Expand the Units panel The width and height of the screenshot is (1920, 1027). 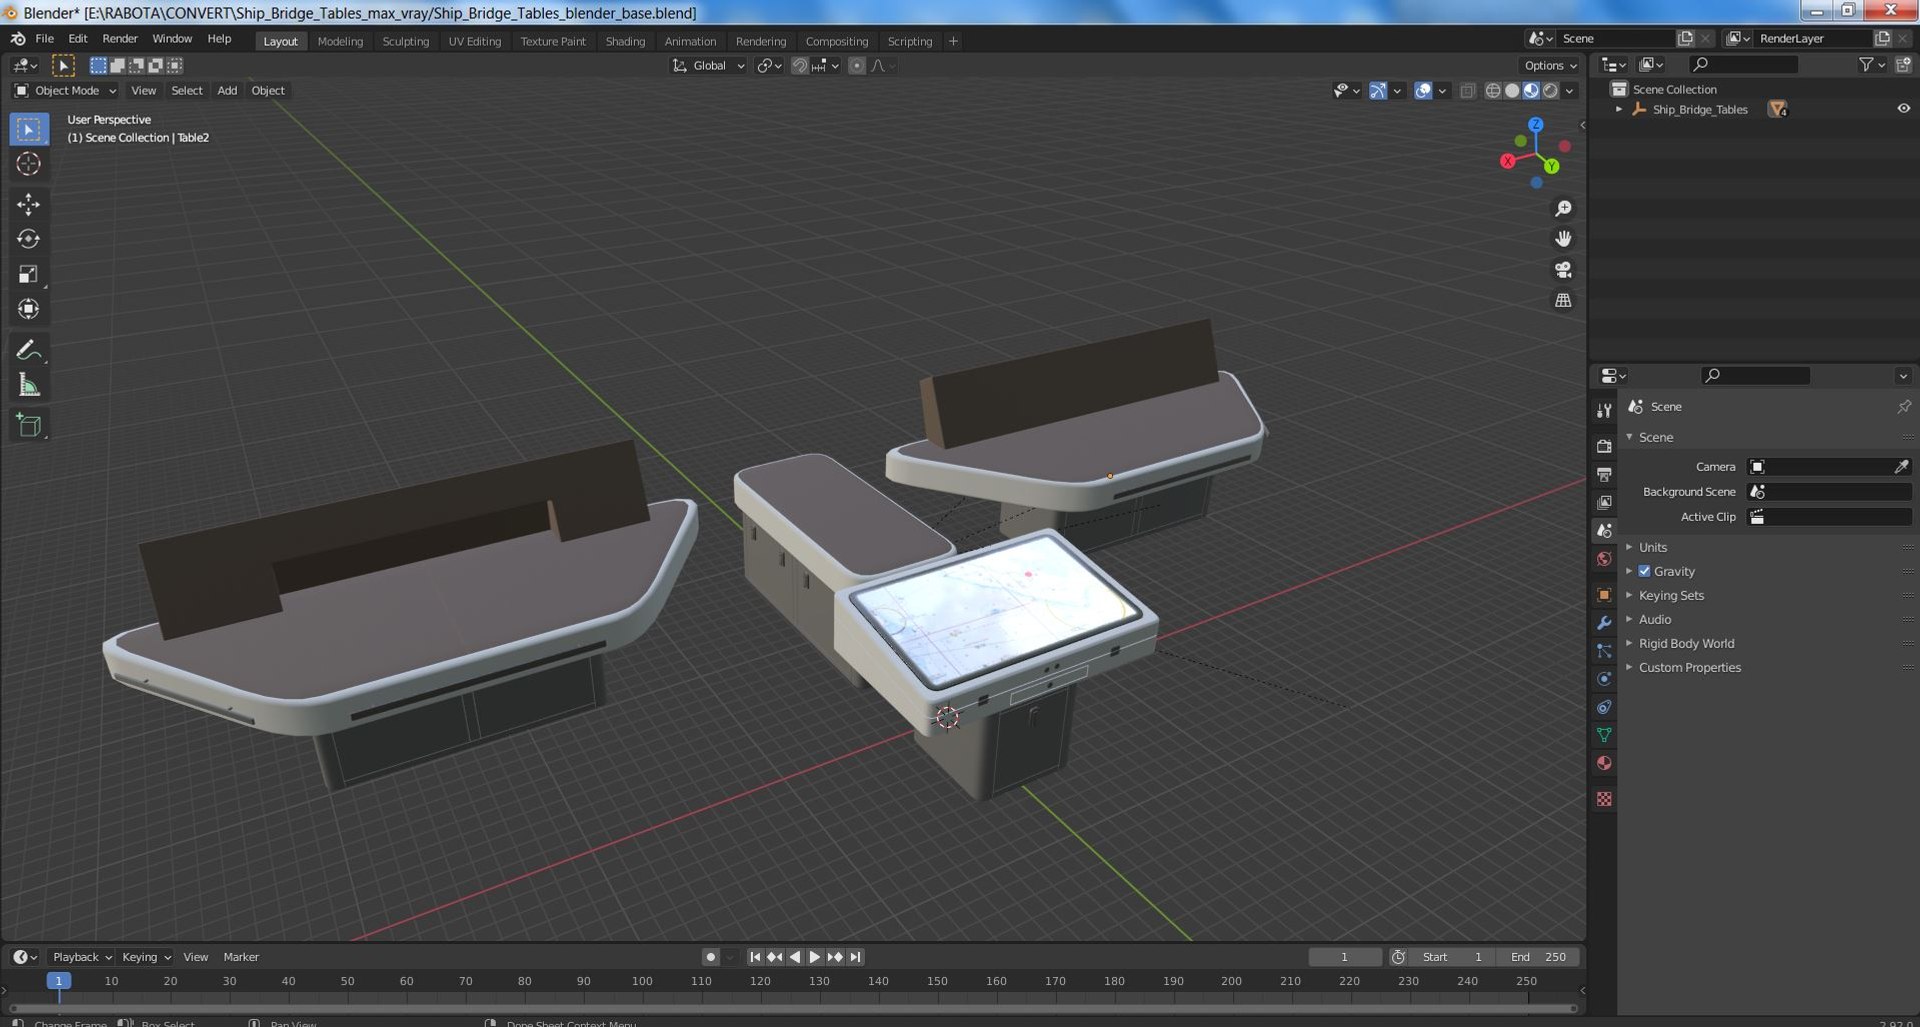[1653, 547]
